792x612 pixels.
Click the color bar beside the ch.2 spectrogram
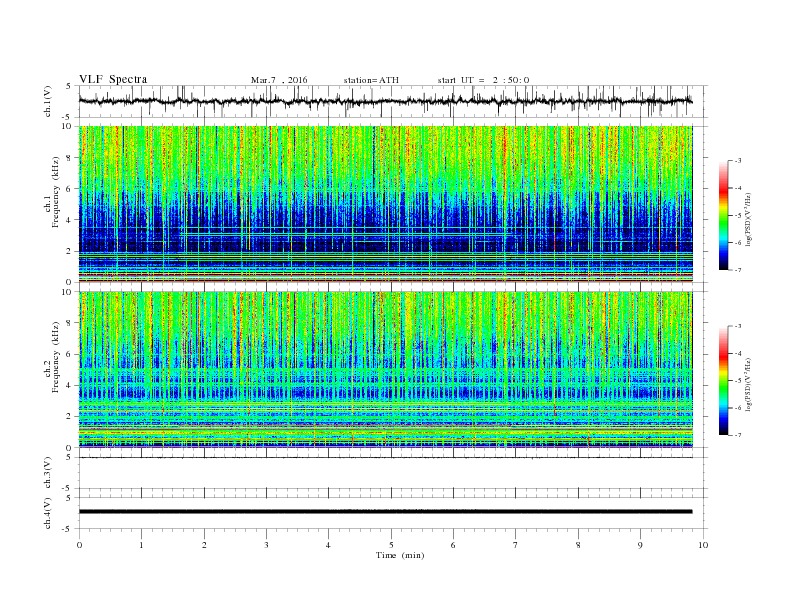tap(723, 380)
